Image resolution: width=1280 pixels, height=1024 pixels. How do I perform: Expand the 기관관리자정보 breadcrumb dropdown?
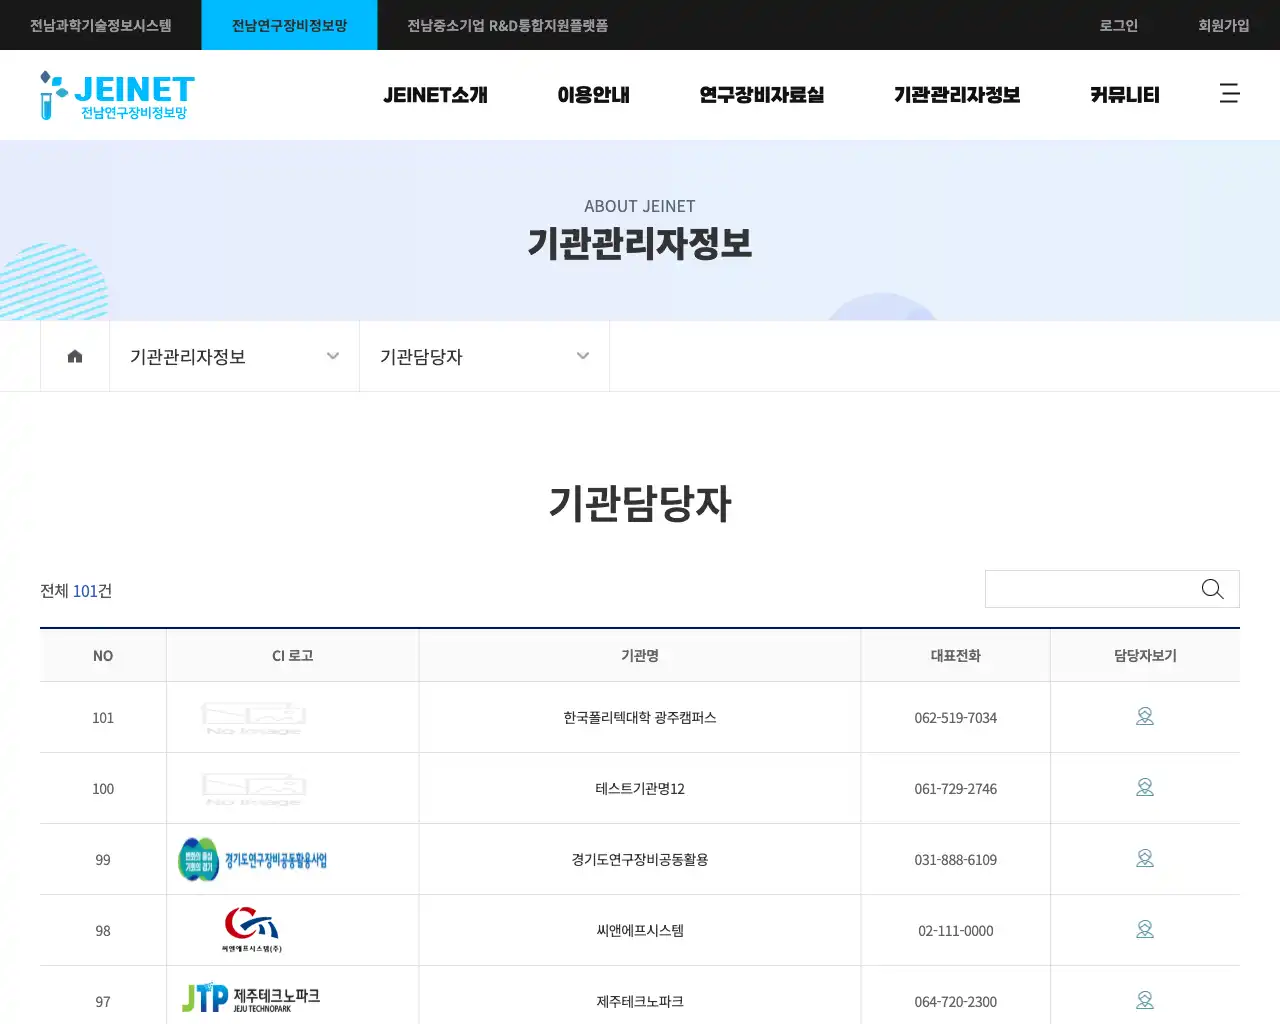[x=332, y=355]
